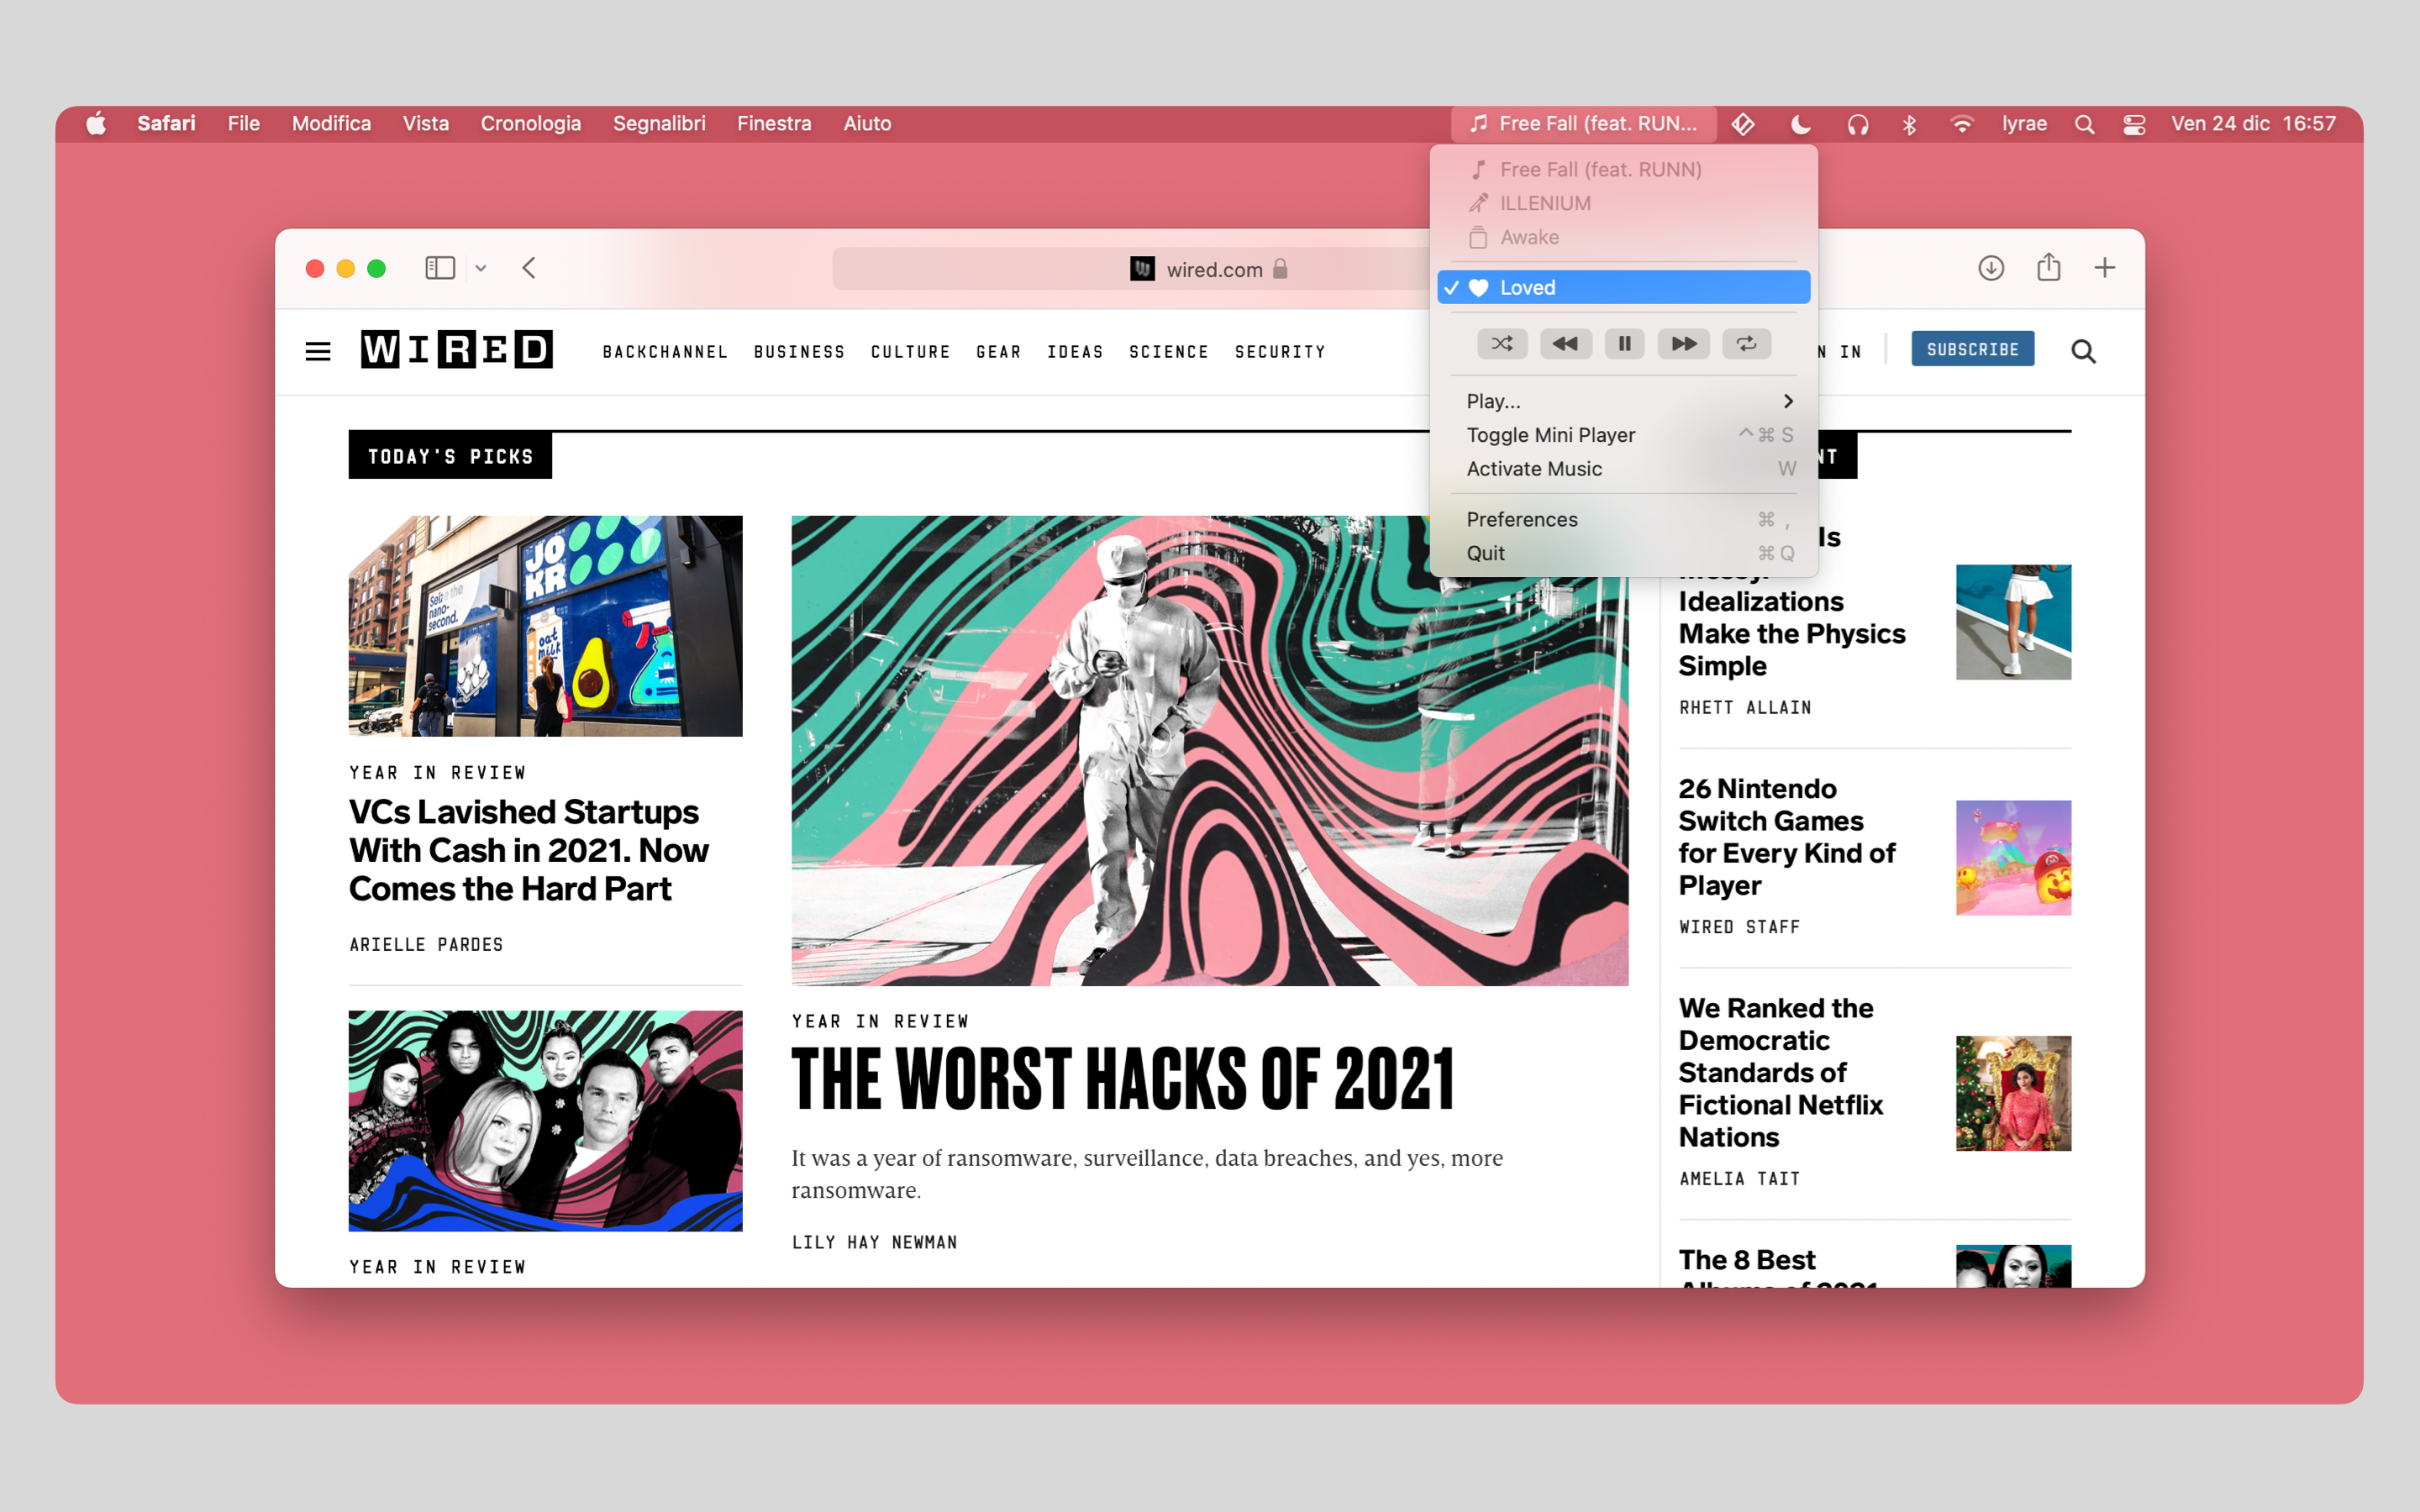Viewport: 2420px width, 1512px height.
Task: Open macOS Control Center icon
Action: tap(2134, 124)
